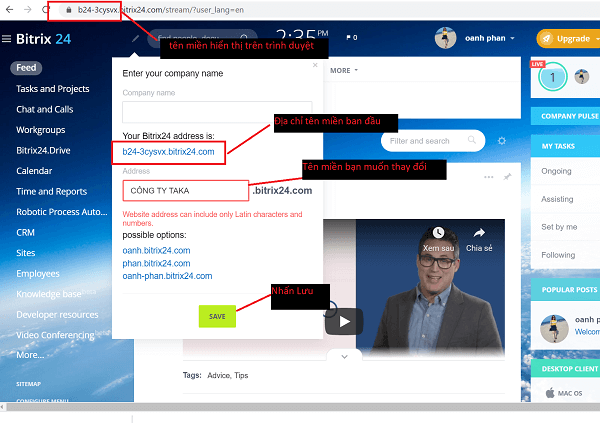Click the Advice tag
The height and width of the screenshot is (423, 600).
coord(219,376)
